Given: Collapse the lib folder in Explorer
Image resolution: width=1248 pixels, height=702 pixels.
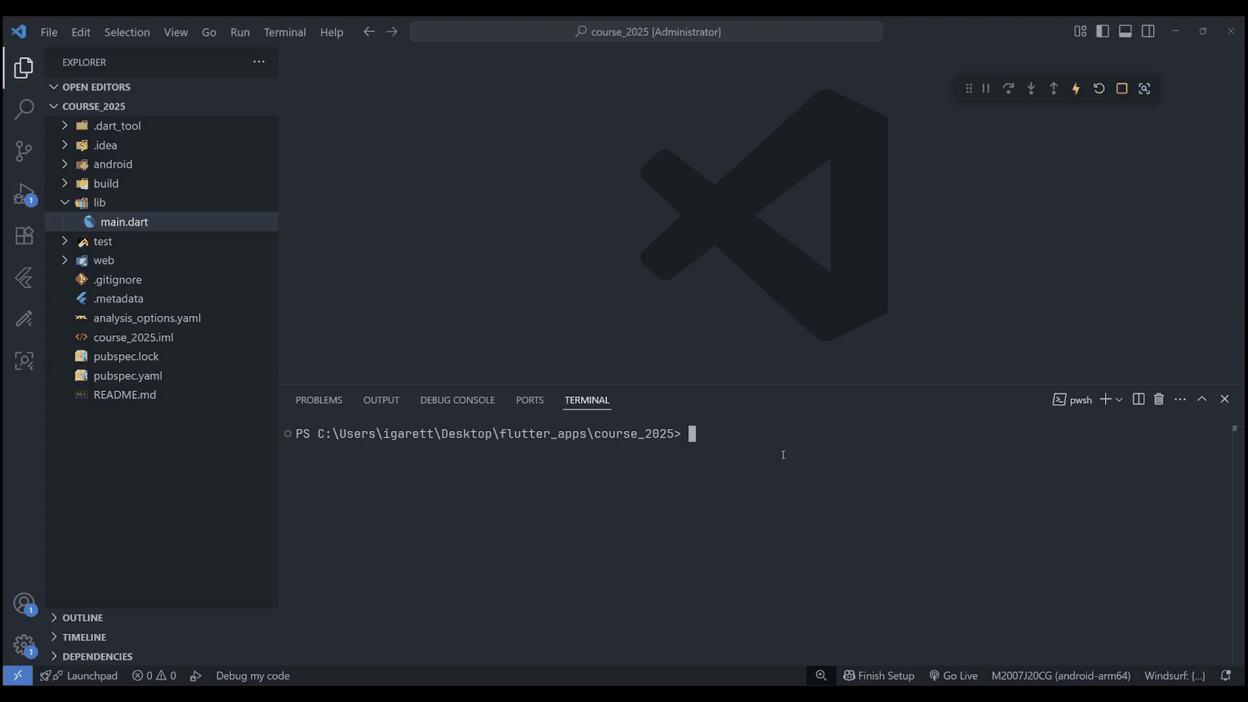Looking at the screenshot, I should tap(65, 202).
